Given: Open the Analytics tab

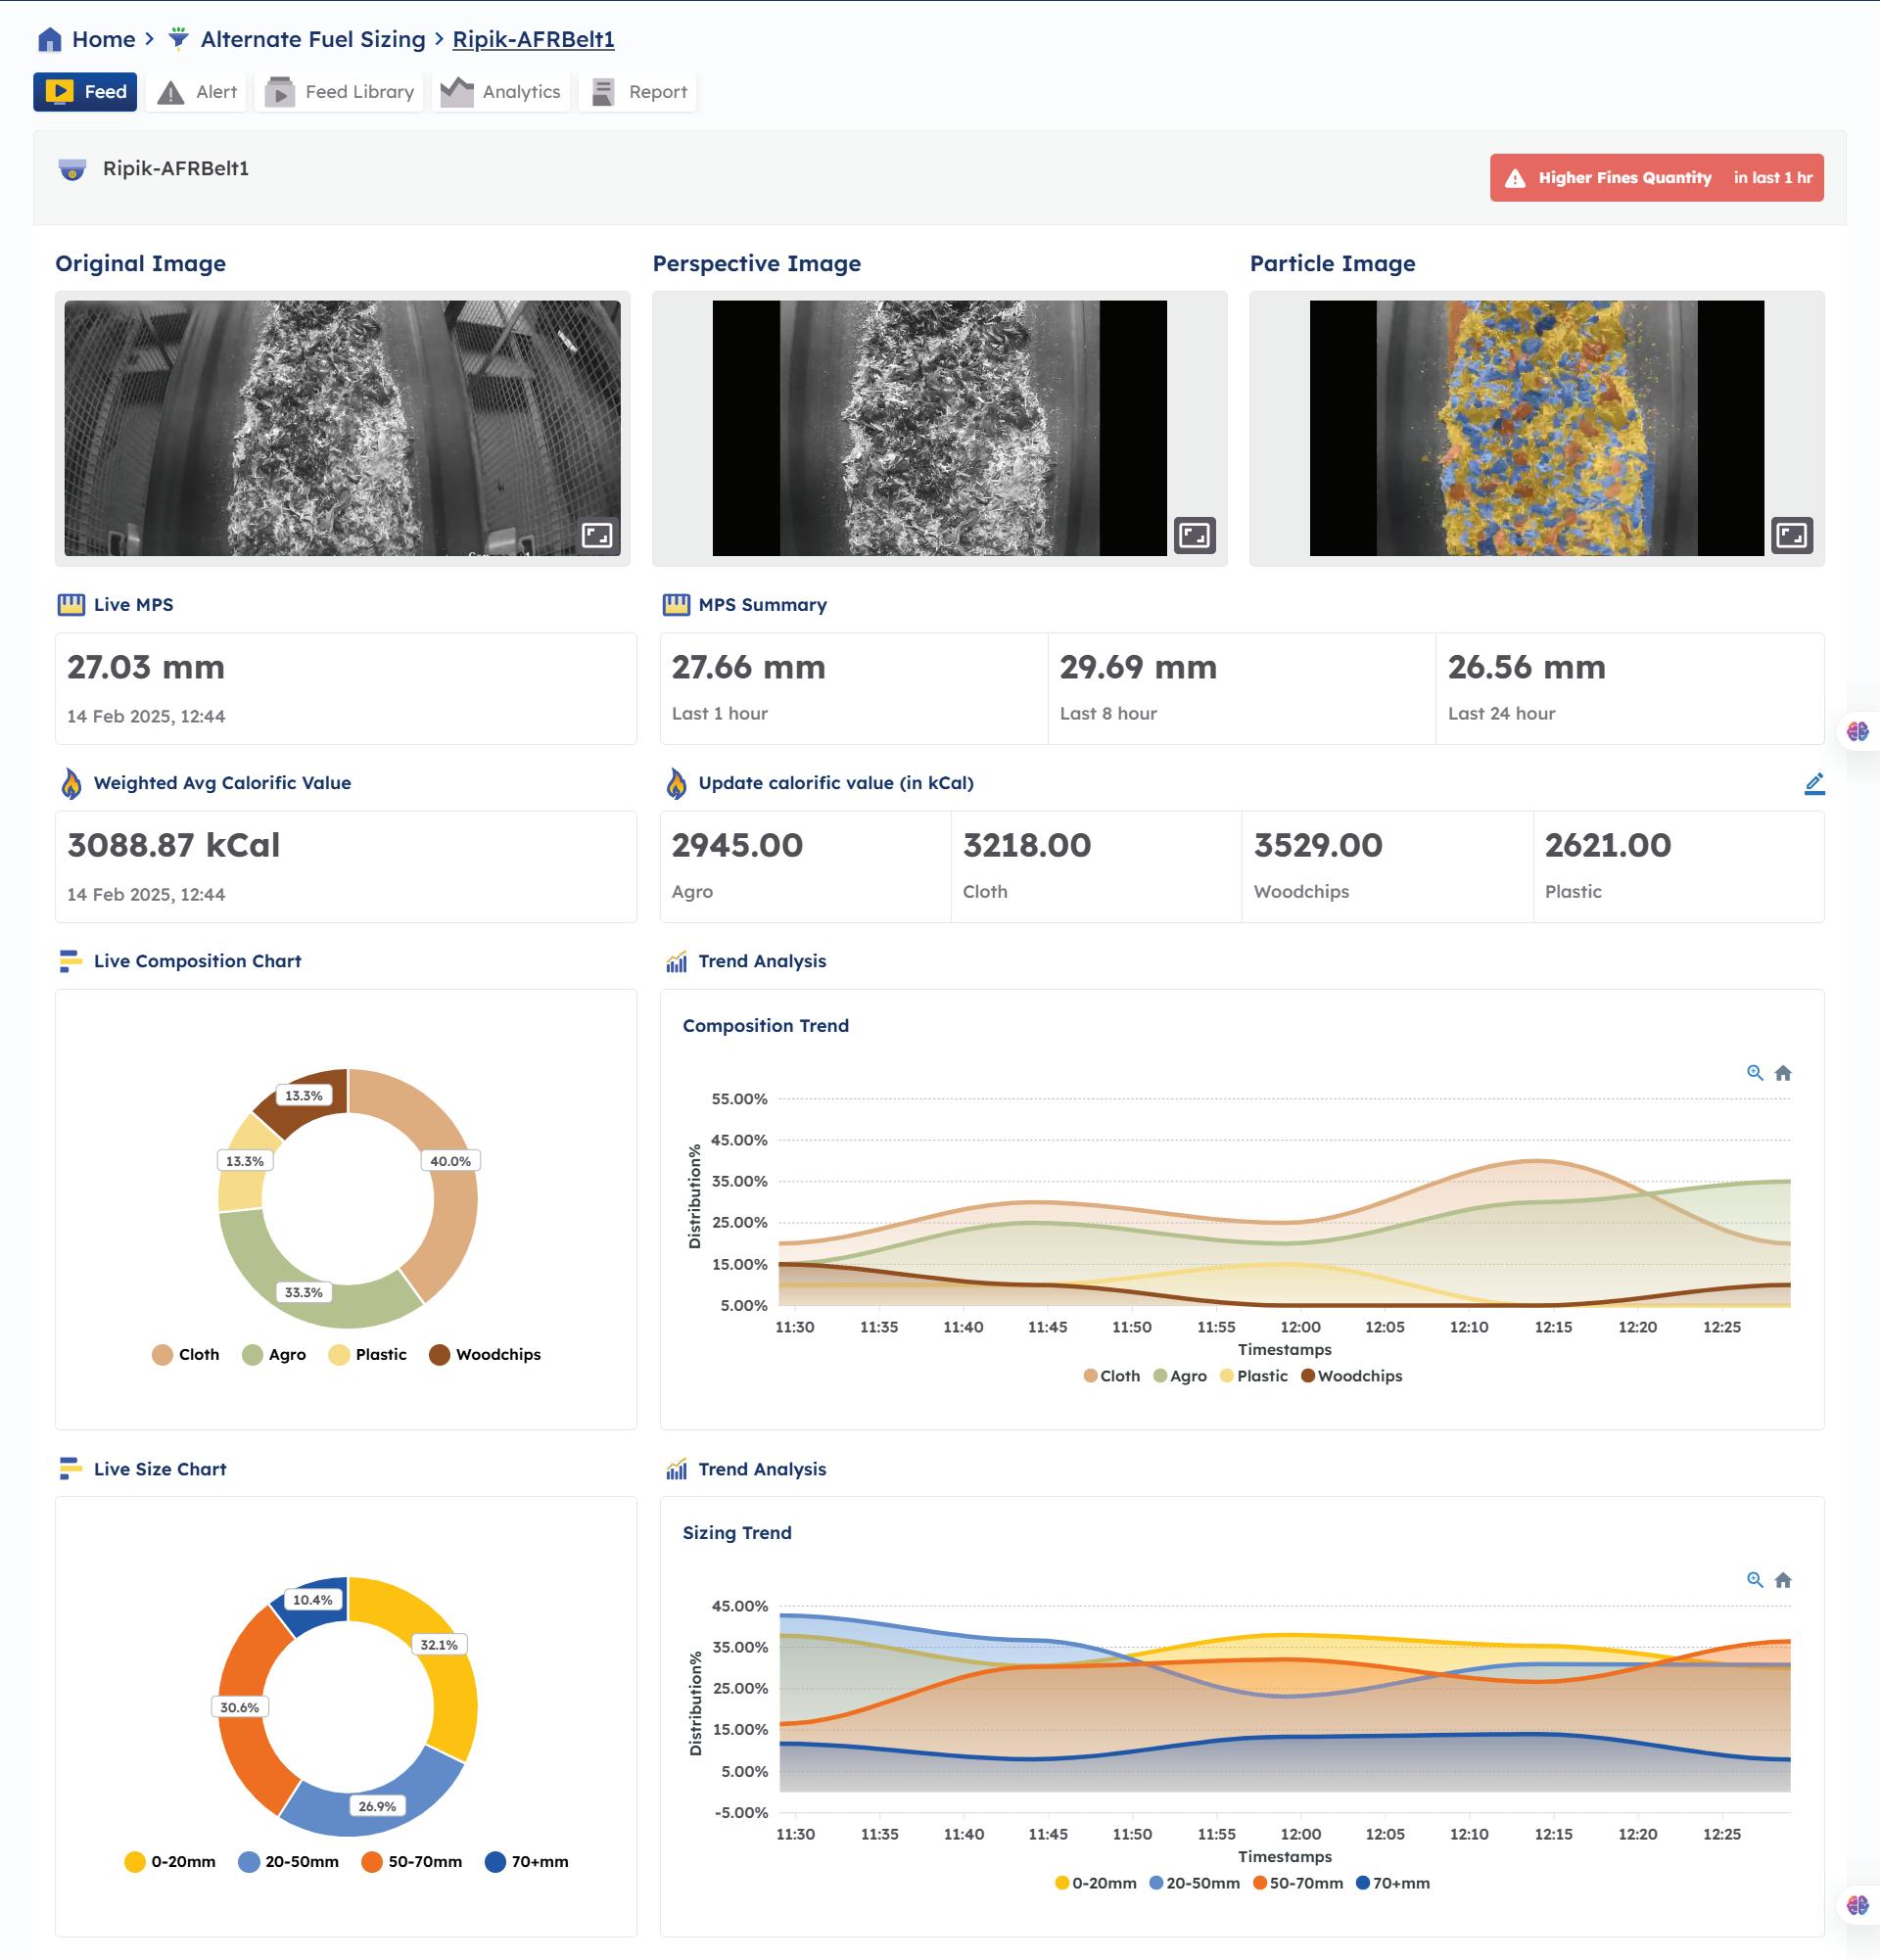Looking at the screenshot, I should (501, 92).
